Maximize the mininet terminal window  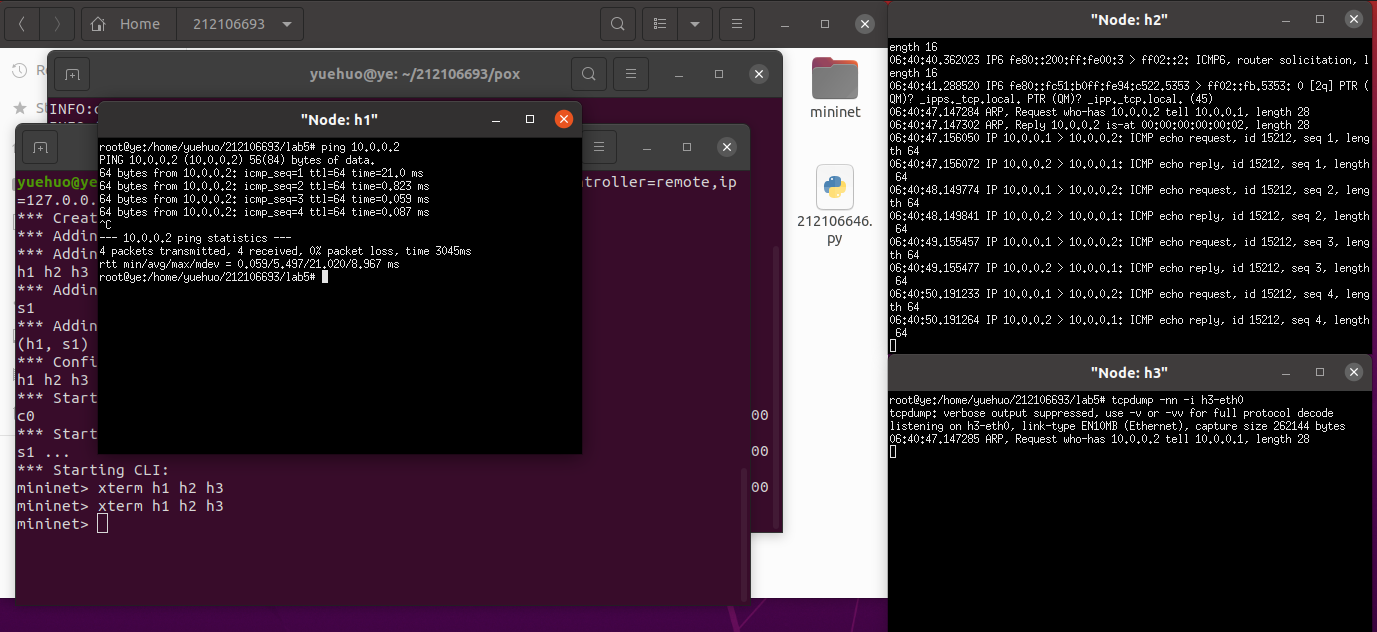[687, 147]
